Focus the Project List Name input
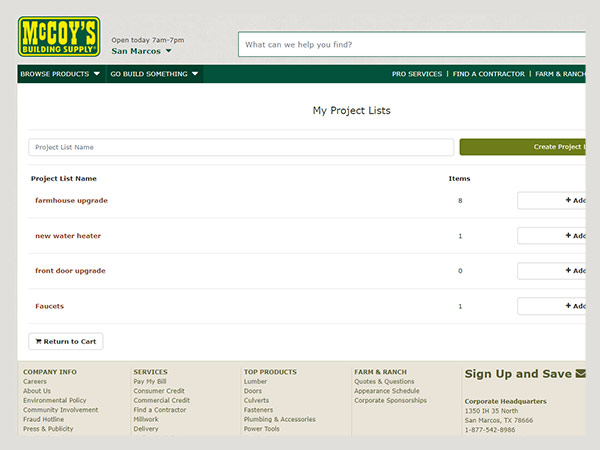The height and width of the screenshot is (450, 600). (x=241, y=147)
